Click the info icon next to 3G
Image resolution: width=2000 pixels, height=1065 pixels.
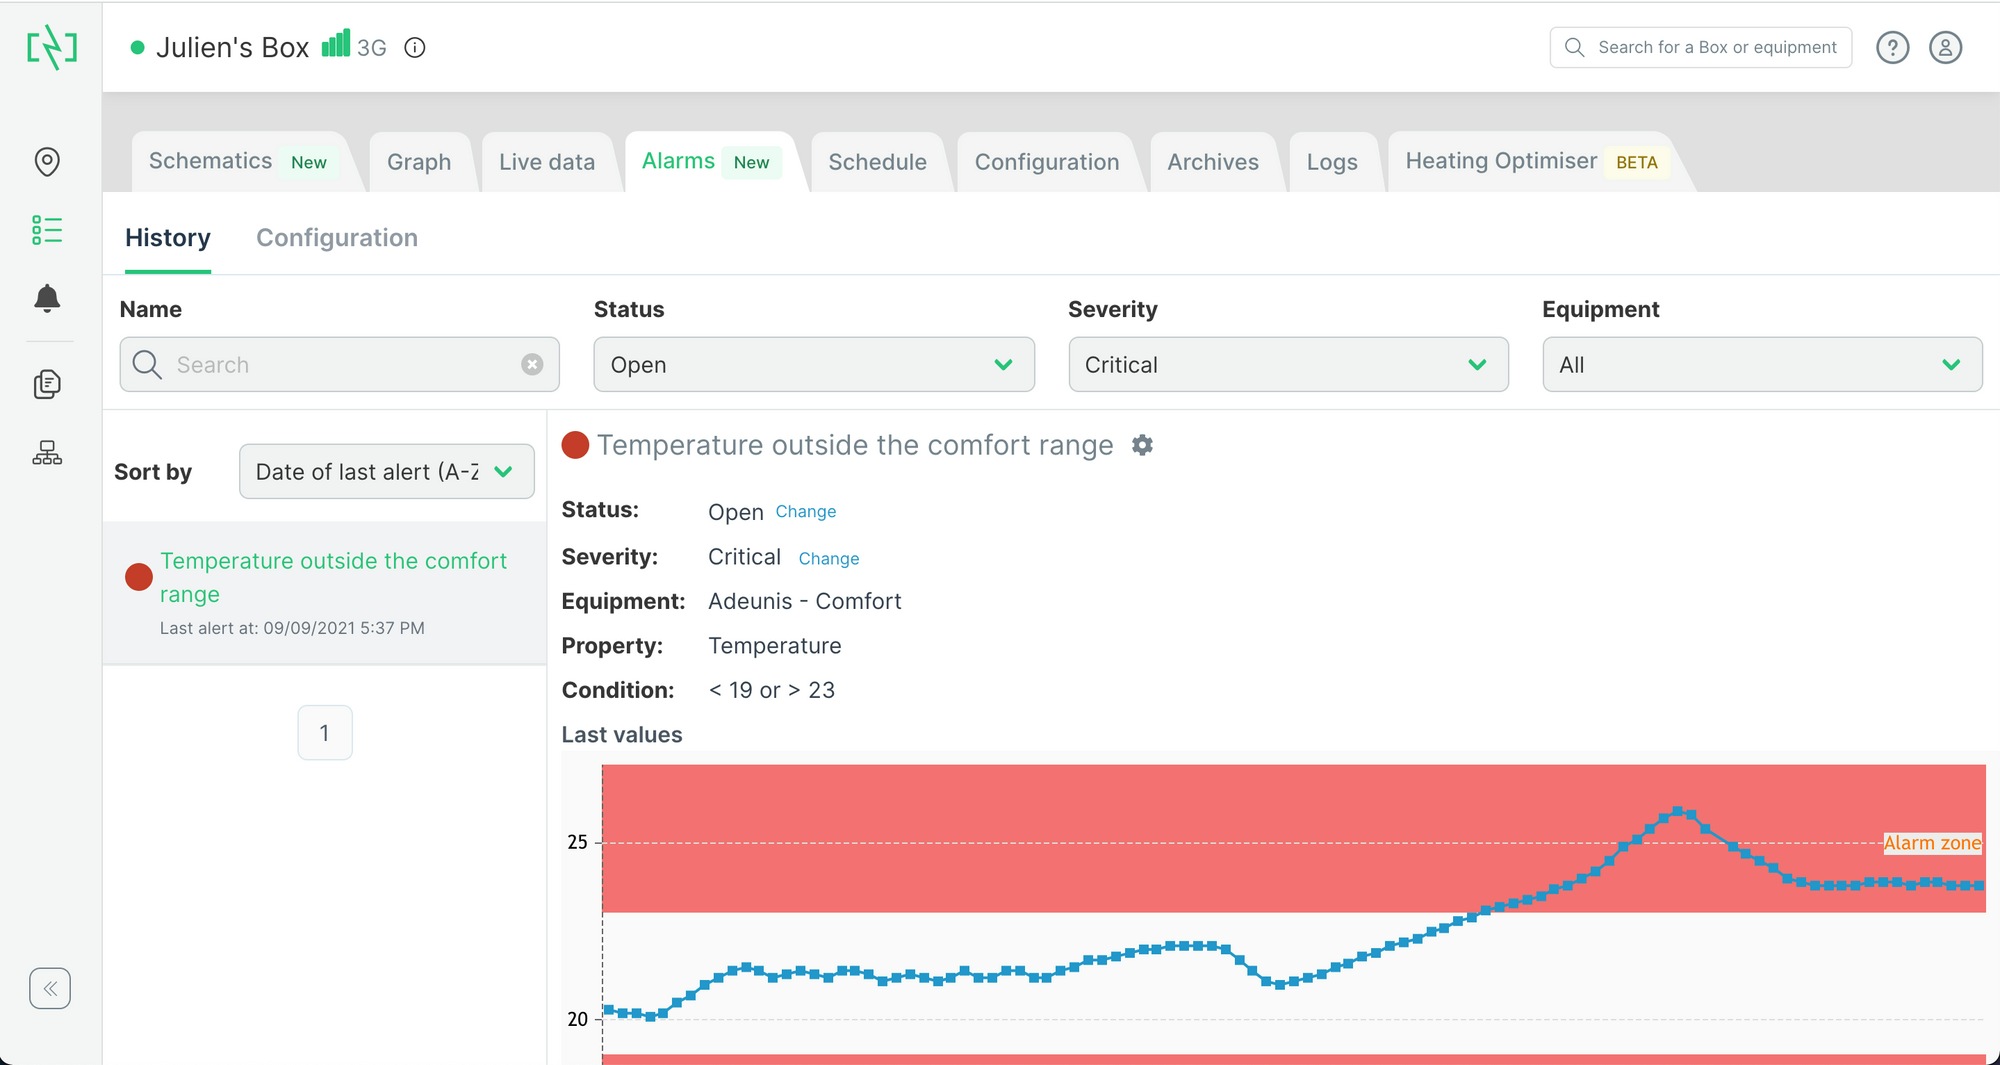coord(415,48)
